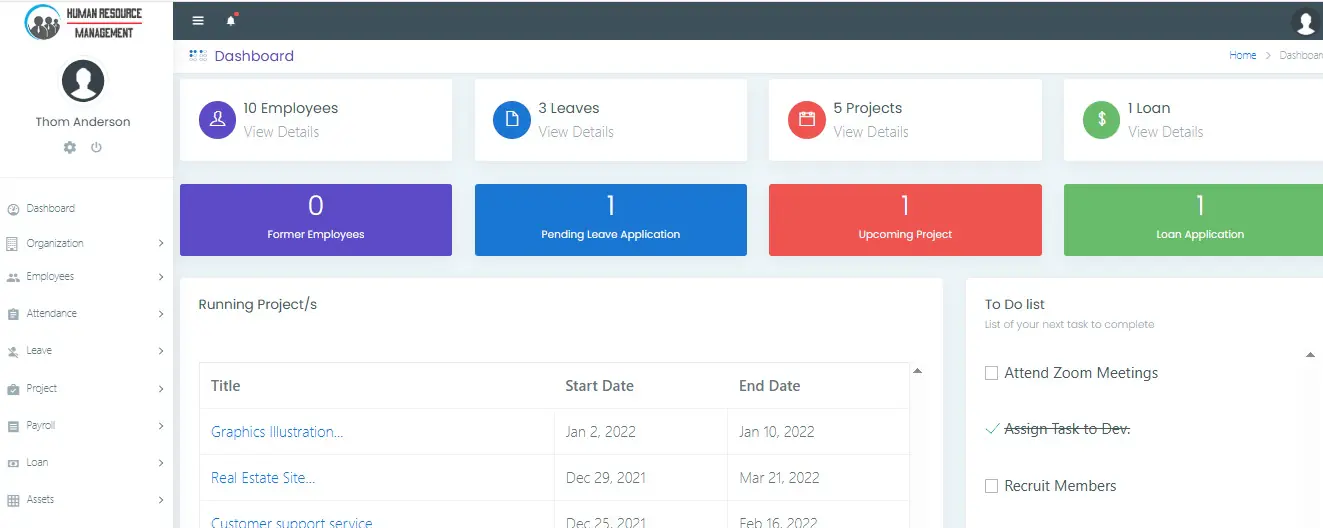1323x528 pixels.
Task: Click the power logout icon
Action: tap(96, 147)
